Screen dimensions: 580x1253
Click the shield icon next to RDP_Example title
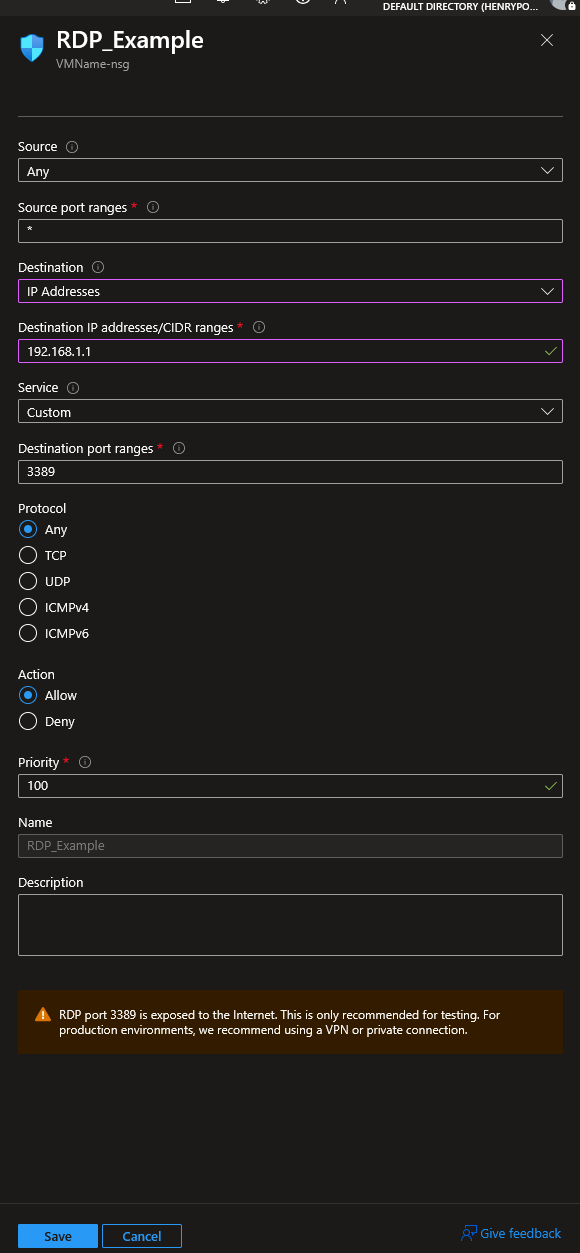tap(31, 48)
